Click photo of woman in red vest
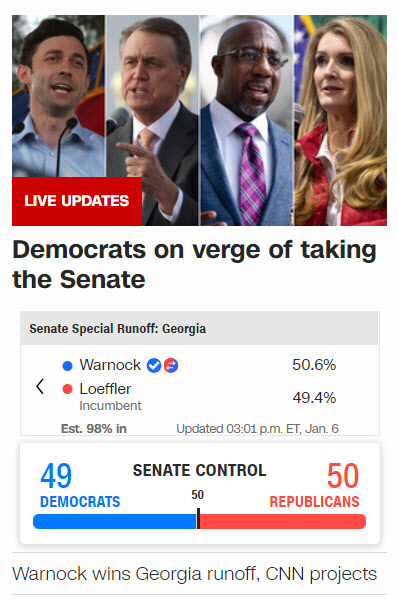 340,120
